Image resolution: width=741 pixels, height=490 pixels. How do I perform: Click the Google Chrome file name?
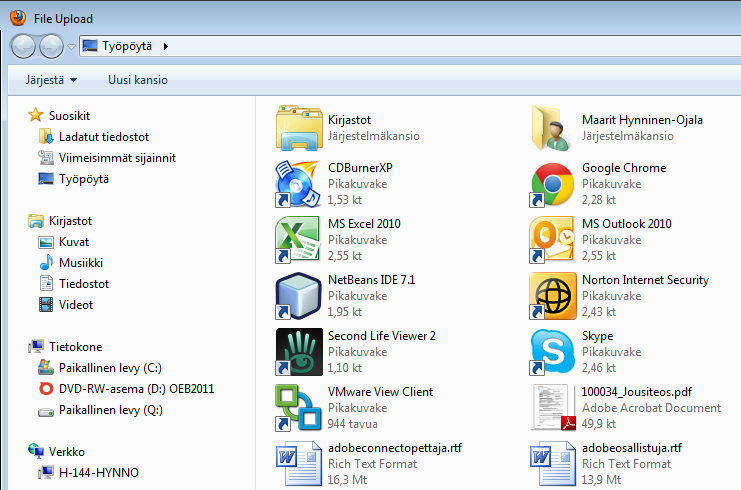624,168
